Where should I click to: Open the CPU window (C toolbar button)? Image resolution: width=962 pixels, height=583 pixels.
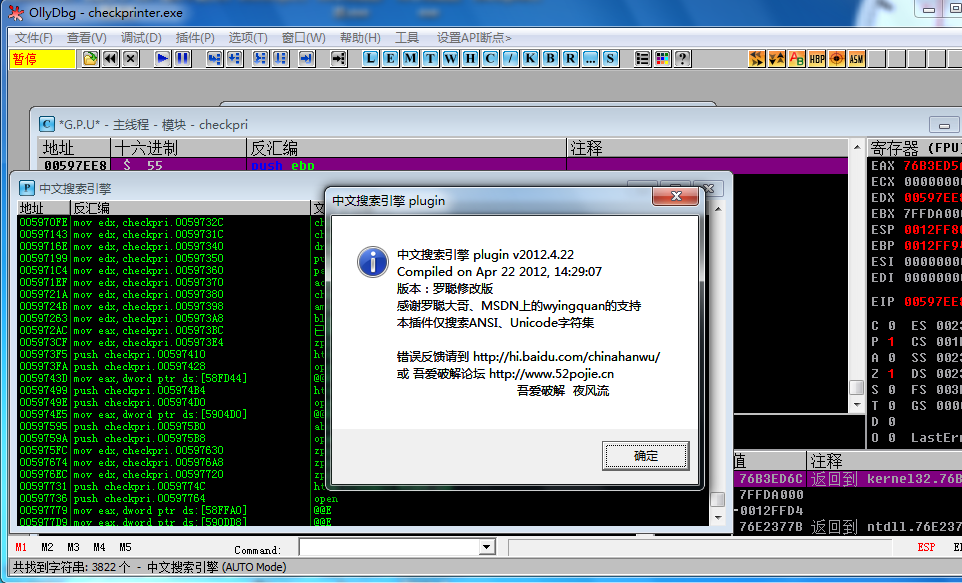click(x=490, y=58)
